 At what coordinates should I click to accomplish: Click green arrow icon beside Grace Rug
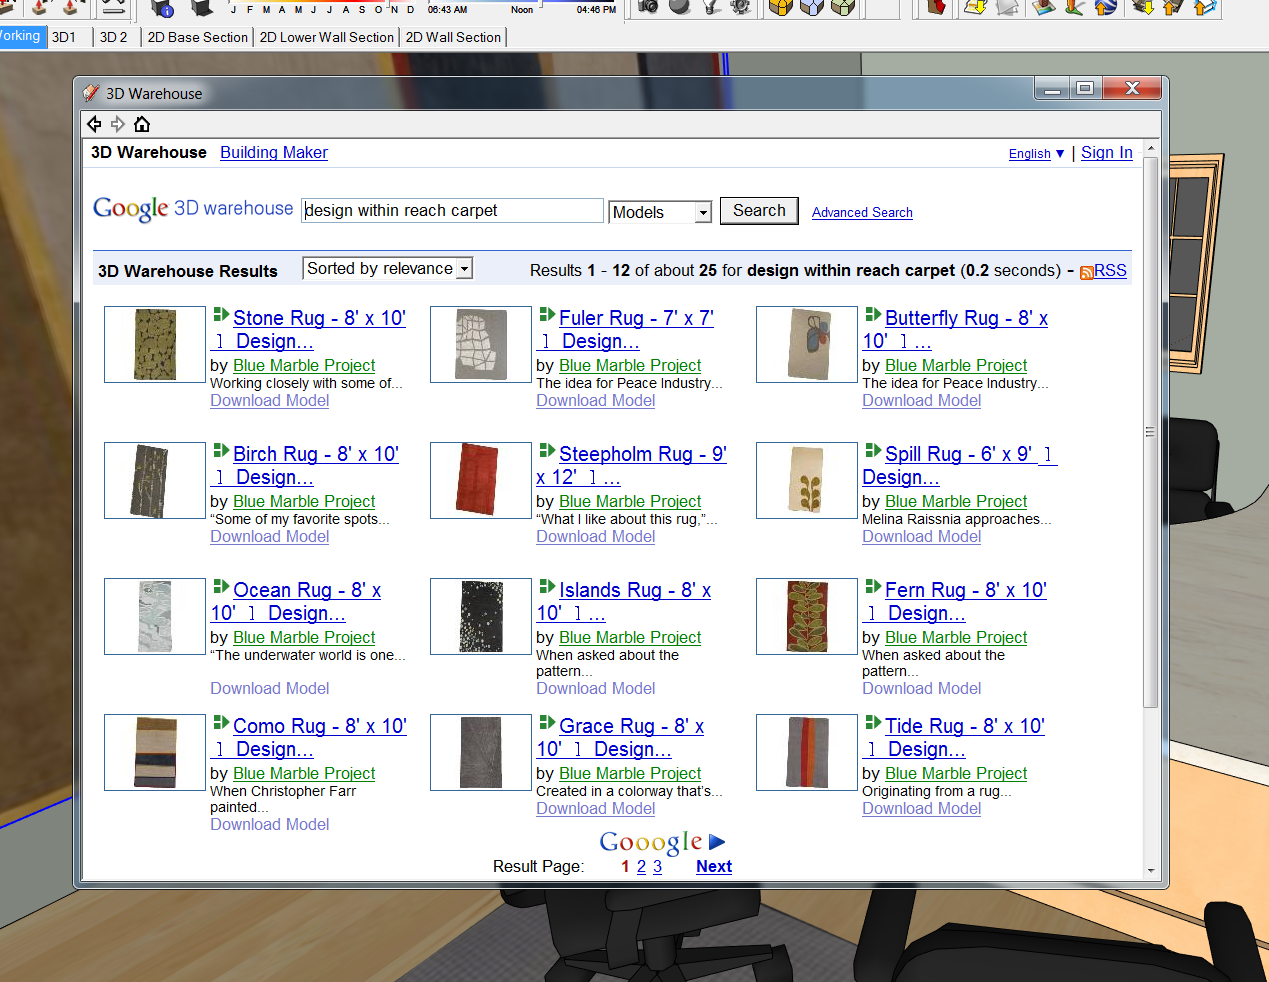pos(547,723)
